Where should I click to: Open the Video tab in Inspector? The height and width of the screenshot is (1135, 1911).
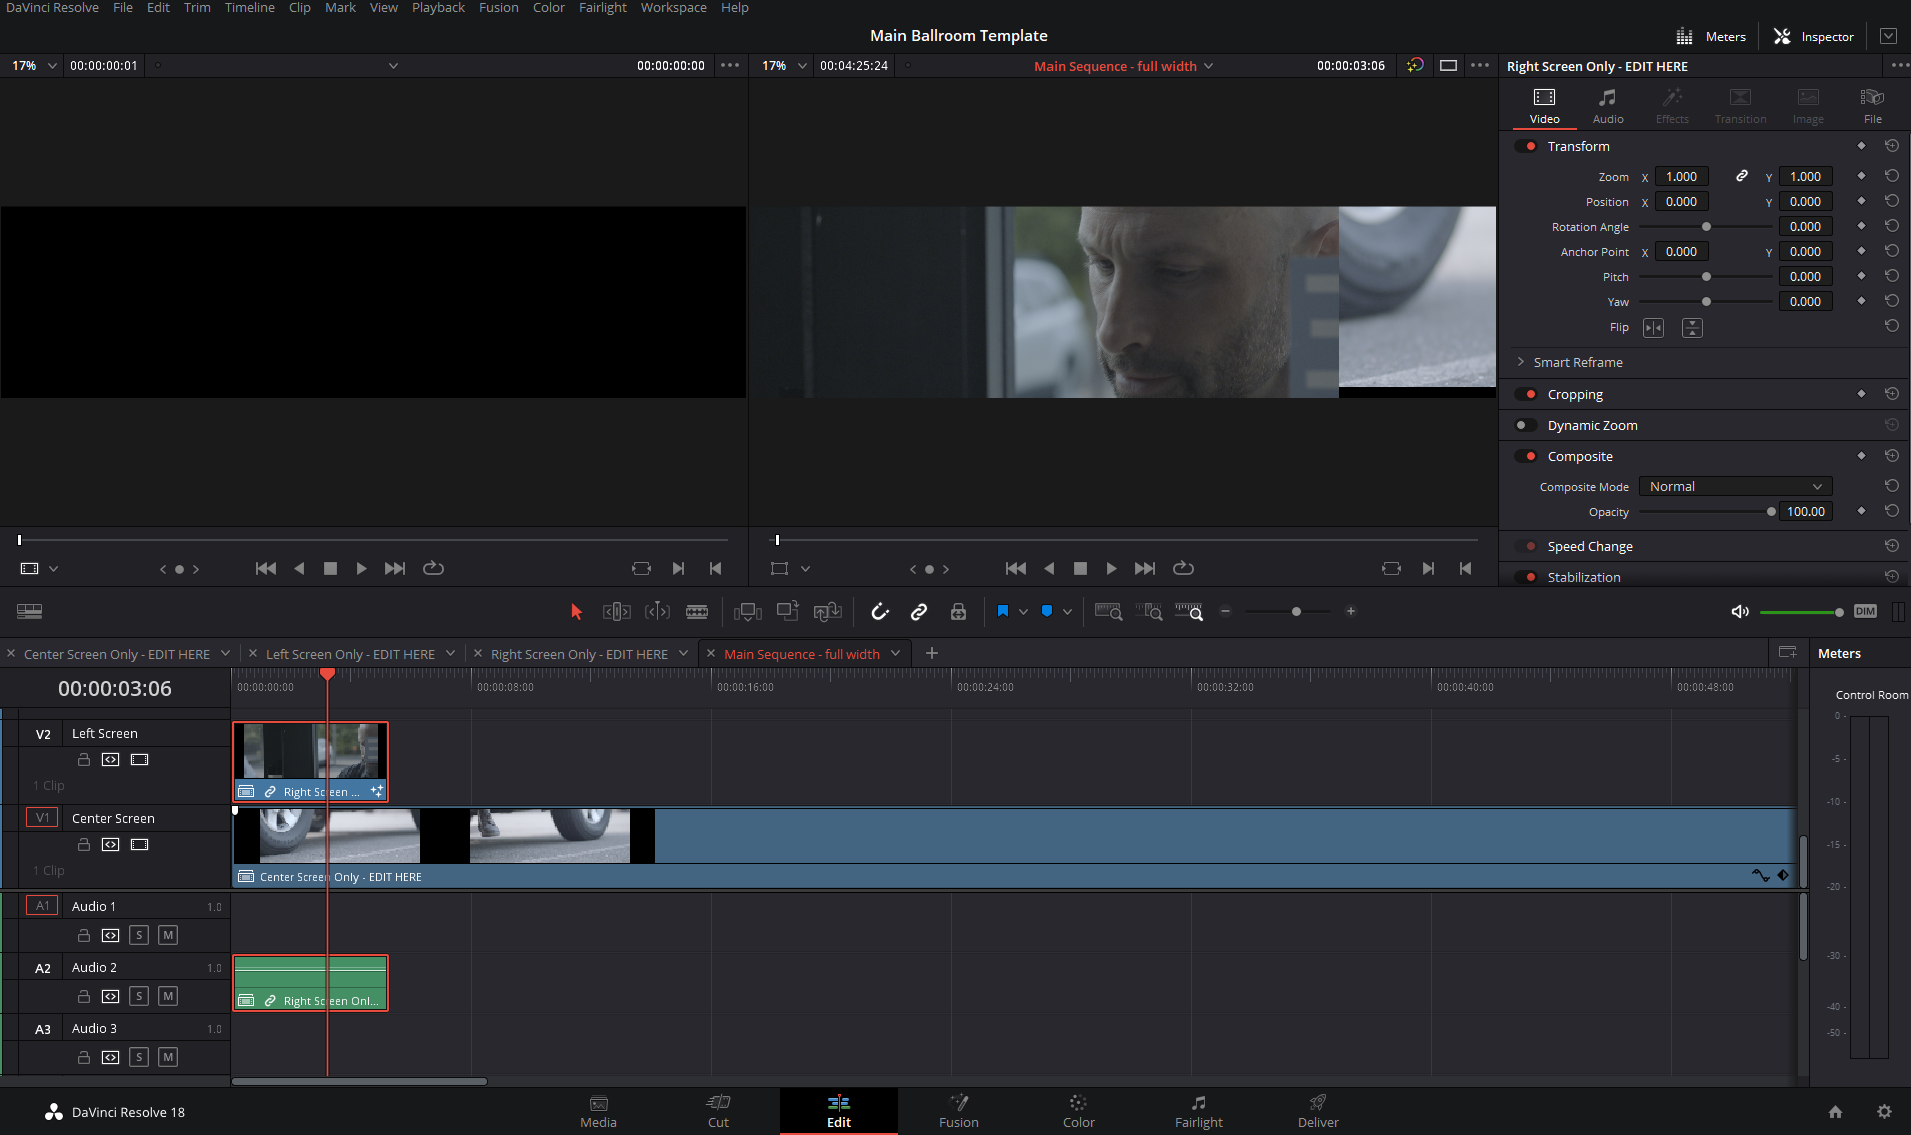coord(1545,106)
